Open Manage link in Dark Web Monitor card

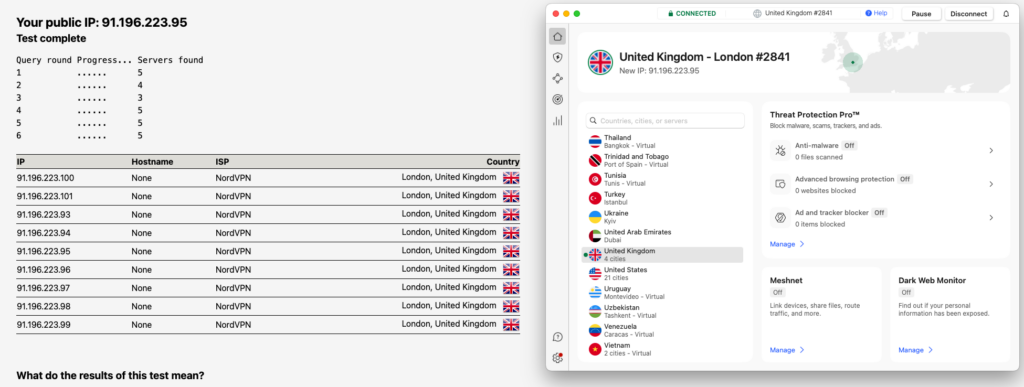click(x=916, y=350)
